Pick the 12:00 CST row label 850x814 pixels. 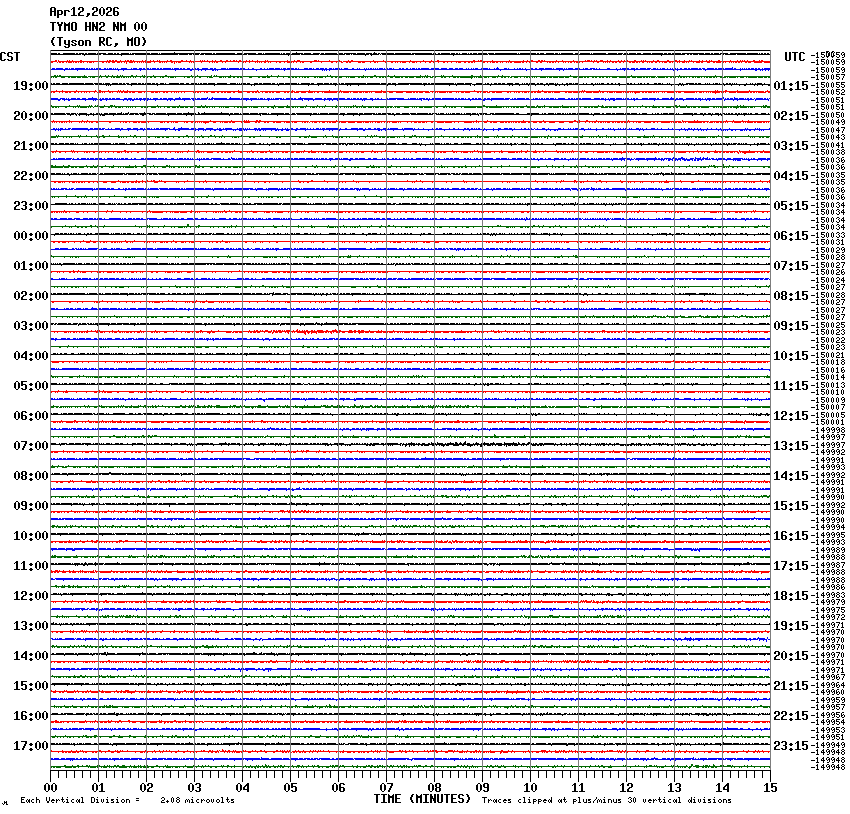(x=30, y=596)
